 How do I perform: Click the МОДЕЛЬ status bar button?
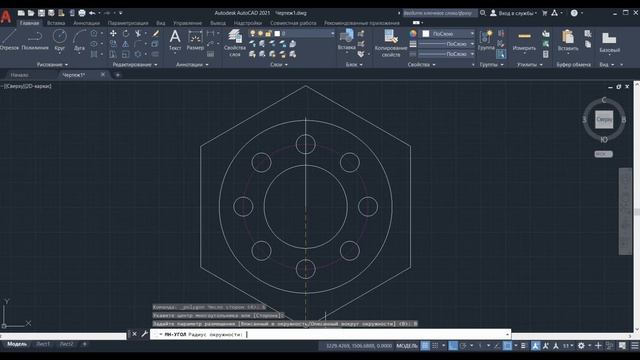click(x=407, y=345)
